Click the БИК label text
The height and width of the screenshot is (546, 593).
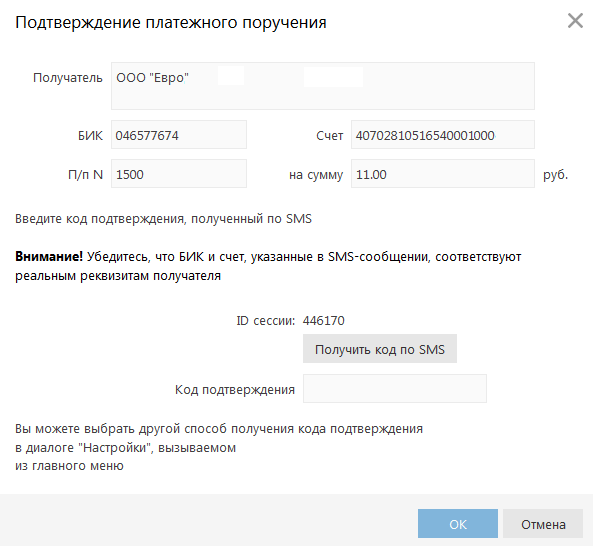pos(90,135)
